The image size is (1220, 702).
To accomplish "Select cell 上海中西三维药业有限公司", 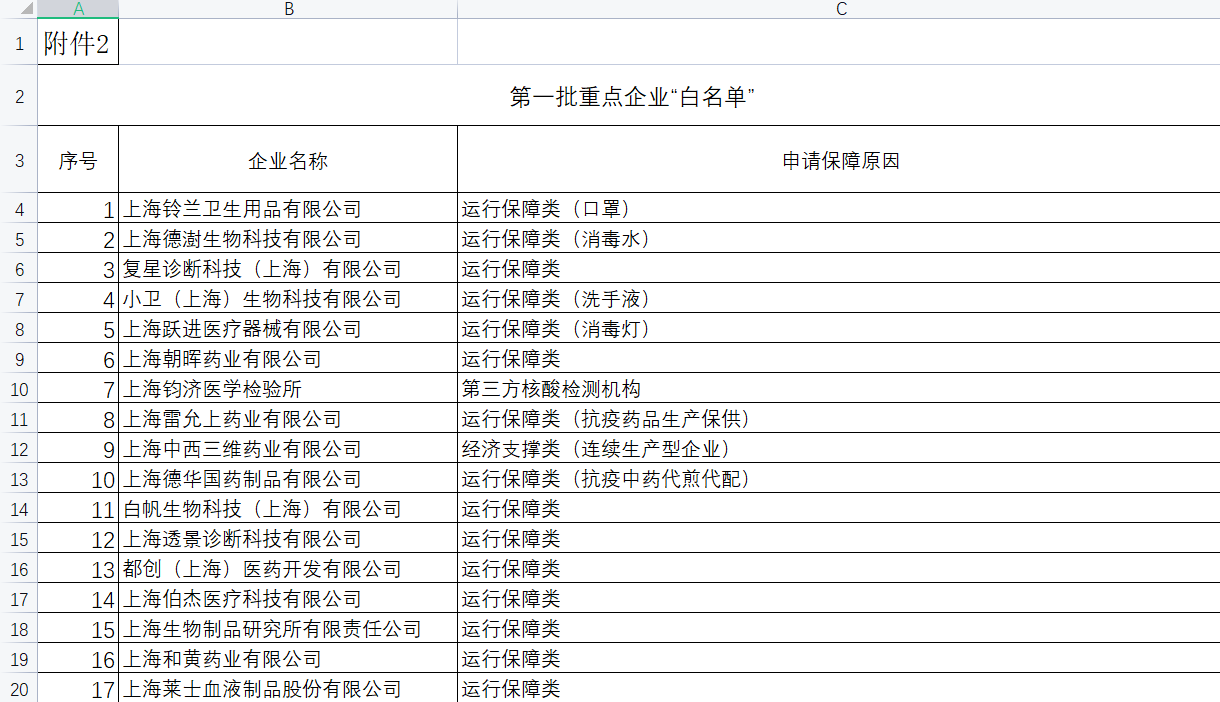I will pyautogui.click(x=288, y=449).
